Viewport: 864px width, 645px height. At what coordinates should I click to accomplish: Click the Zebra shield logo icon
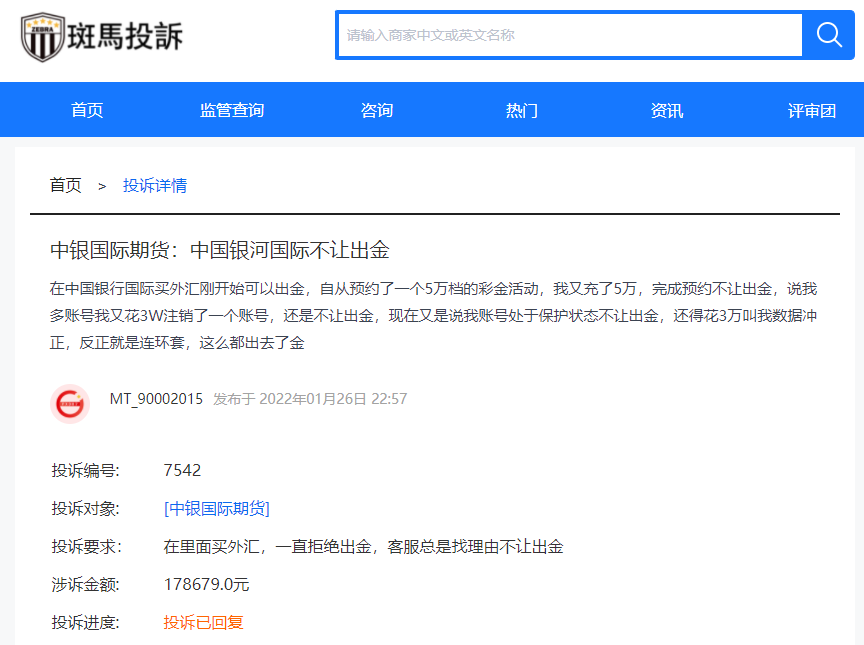click(x=42, y=37)
